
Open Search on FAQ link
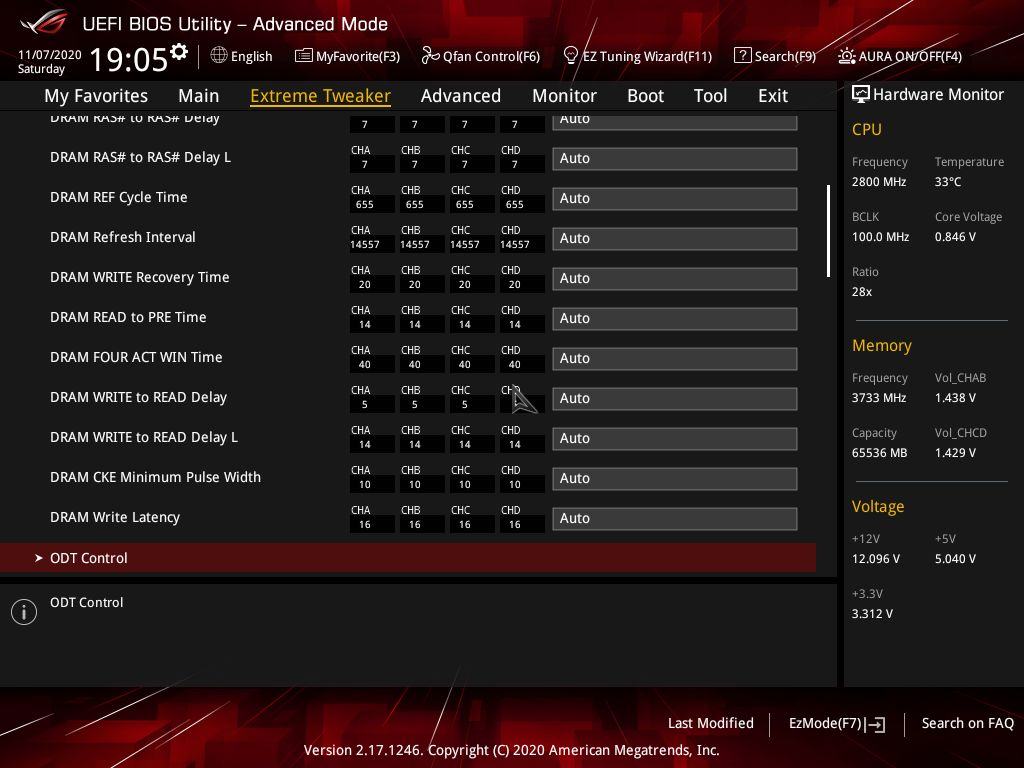coord(967,723)
